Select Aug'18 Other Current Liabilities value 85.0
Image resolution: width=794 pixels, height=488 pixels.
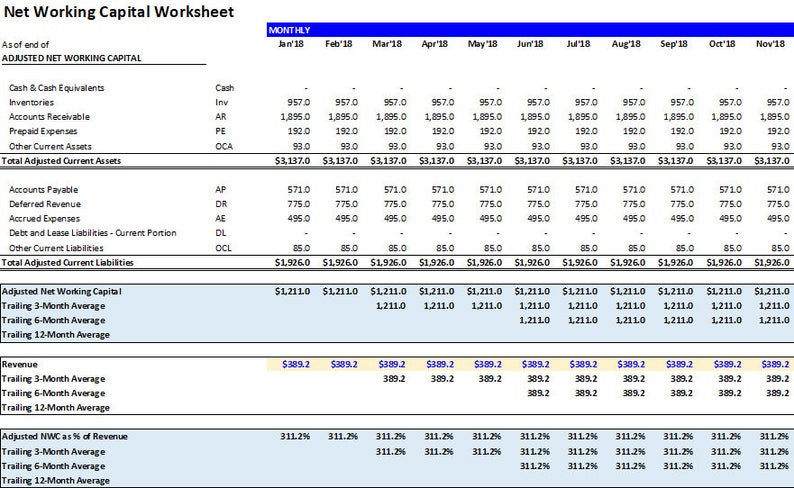637,248
